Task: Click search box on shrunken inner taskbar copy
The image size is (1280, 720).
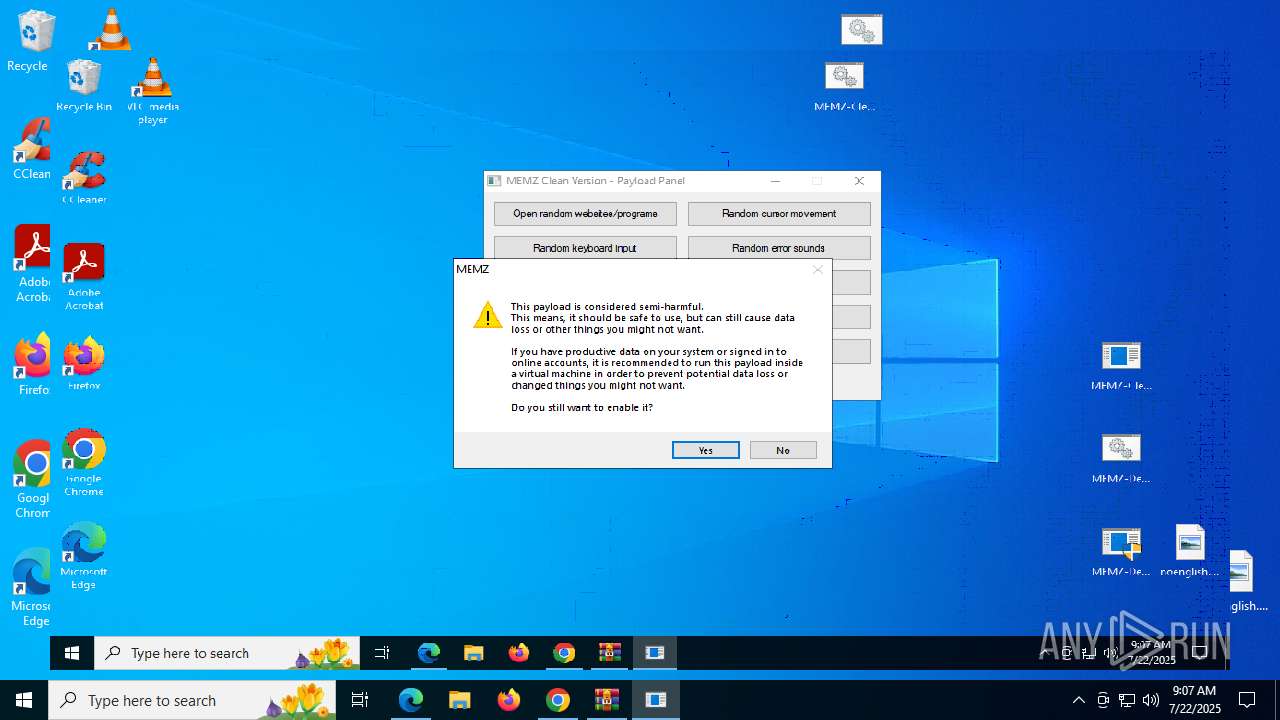Action: pyautogui.click(x=227, y=653)
